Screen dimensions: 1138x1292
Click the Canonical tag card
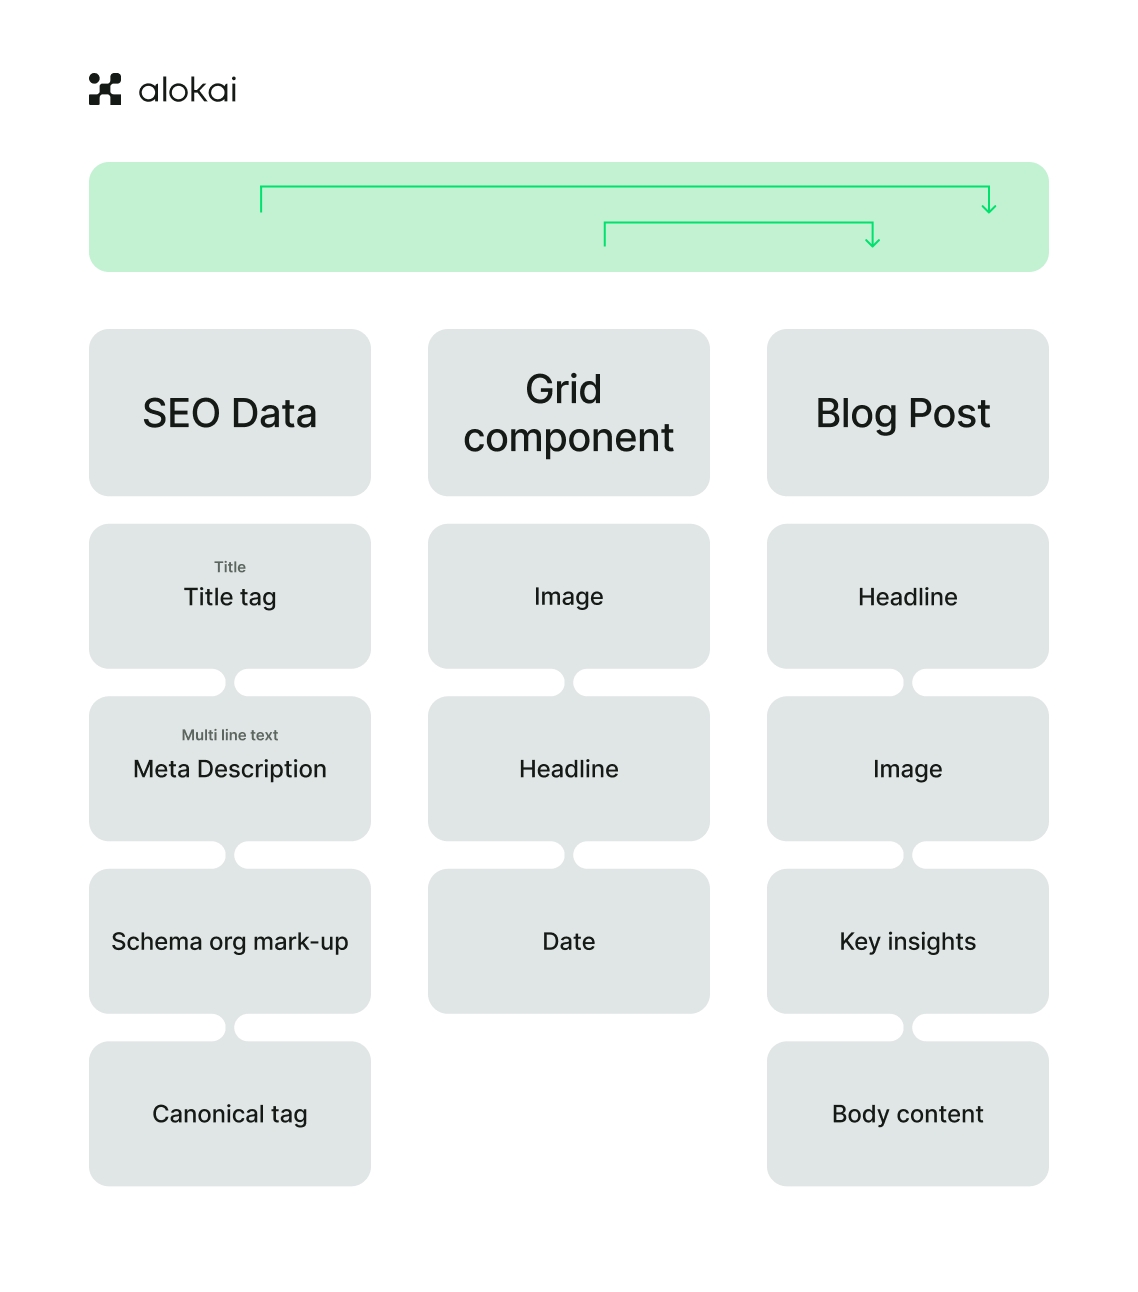point(230,1114)
